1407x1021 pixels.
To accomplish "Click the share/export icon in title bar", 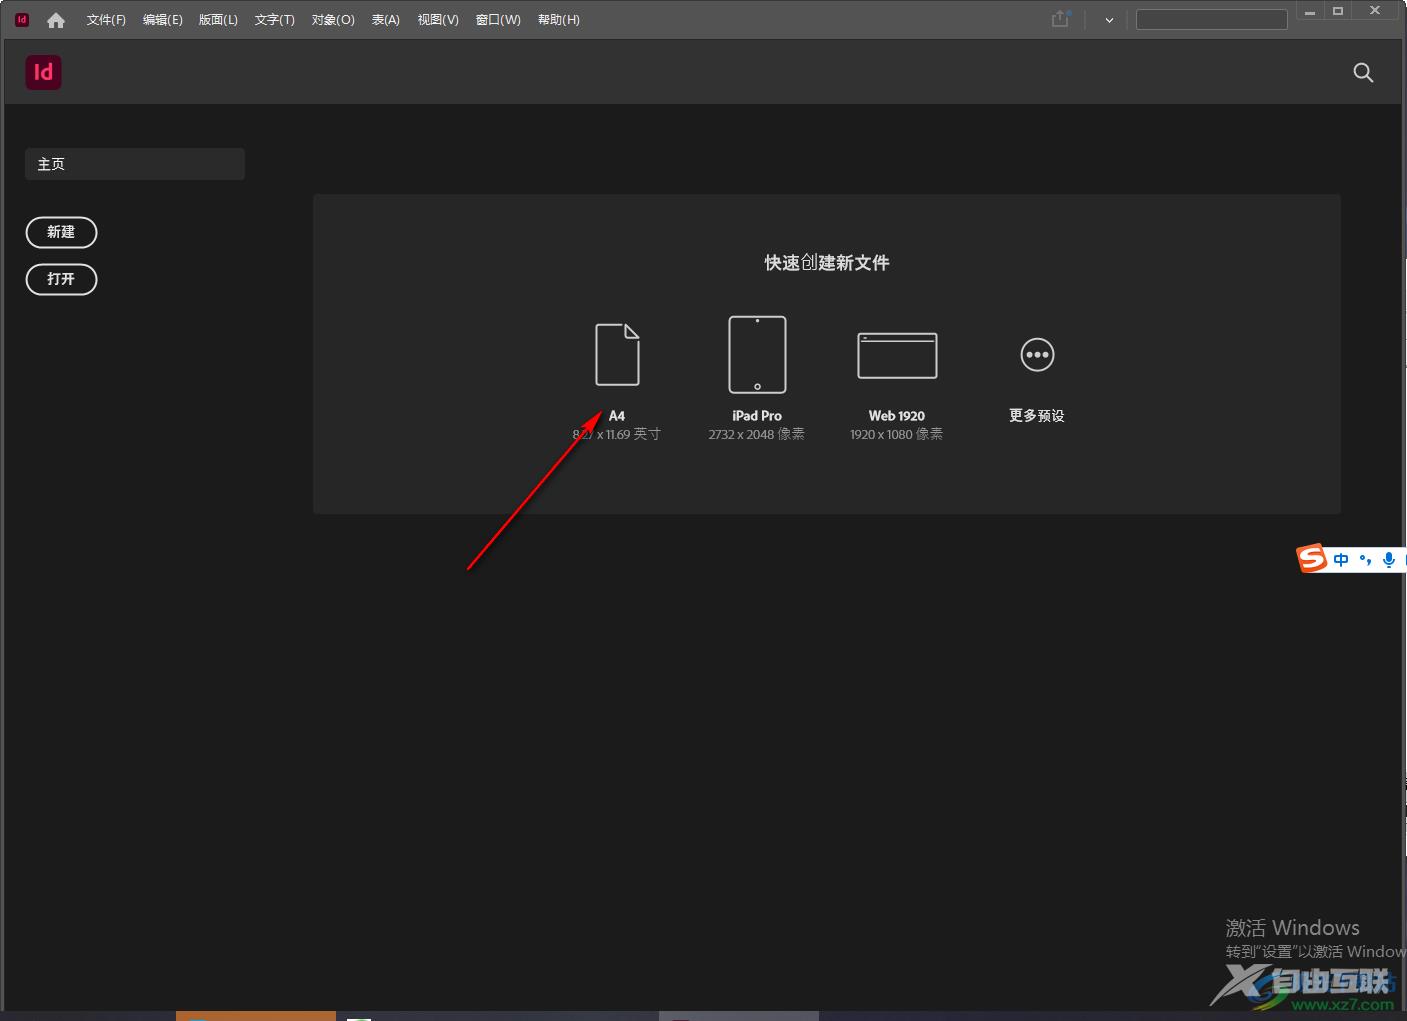I will (1061, 19).
